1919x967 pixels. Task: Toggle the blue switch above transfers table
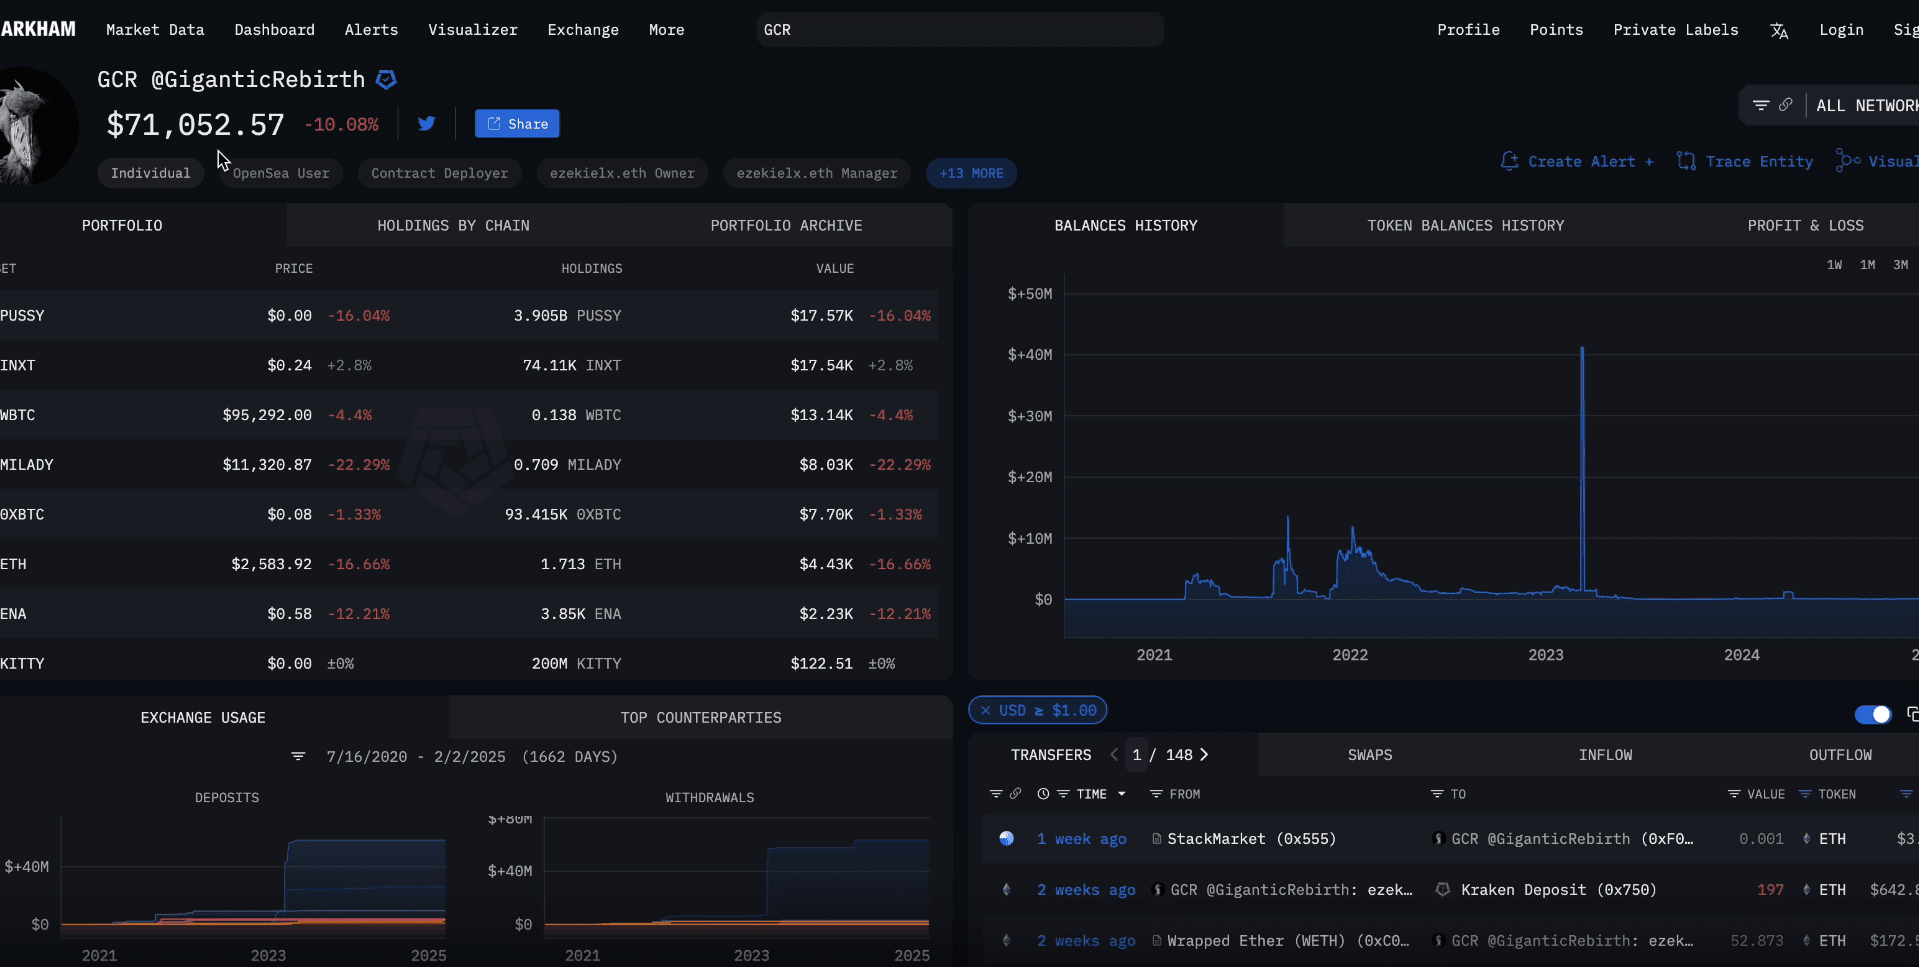point(1873,714)
